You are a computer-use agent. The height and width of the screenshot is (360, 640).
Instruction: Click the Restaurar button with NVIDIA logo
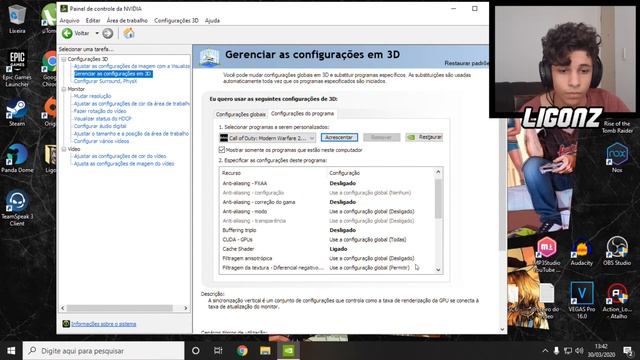click(424, 138)
